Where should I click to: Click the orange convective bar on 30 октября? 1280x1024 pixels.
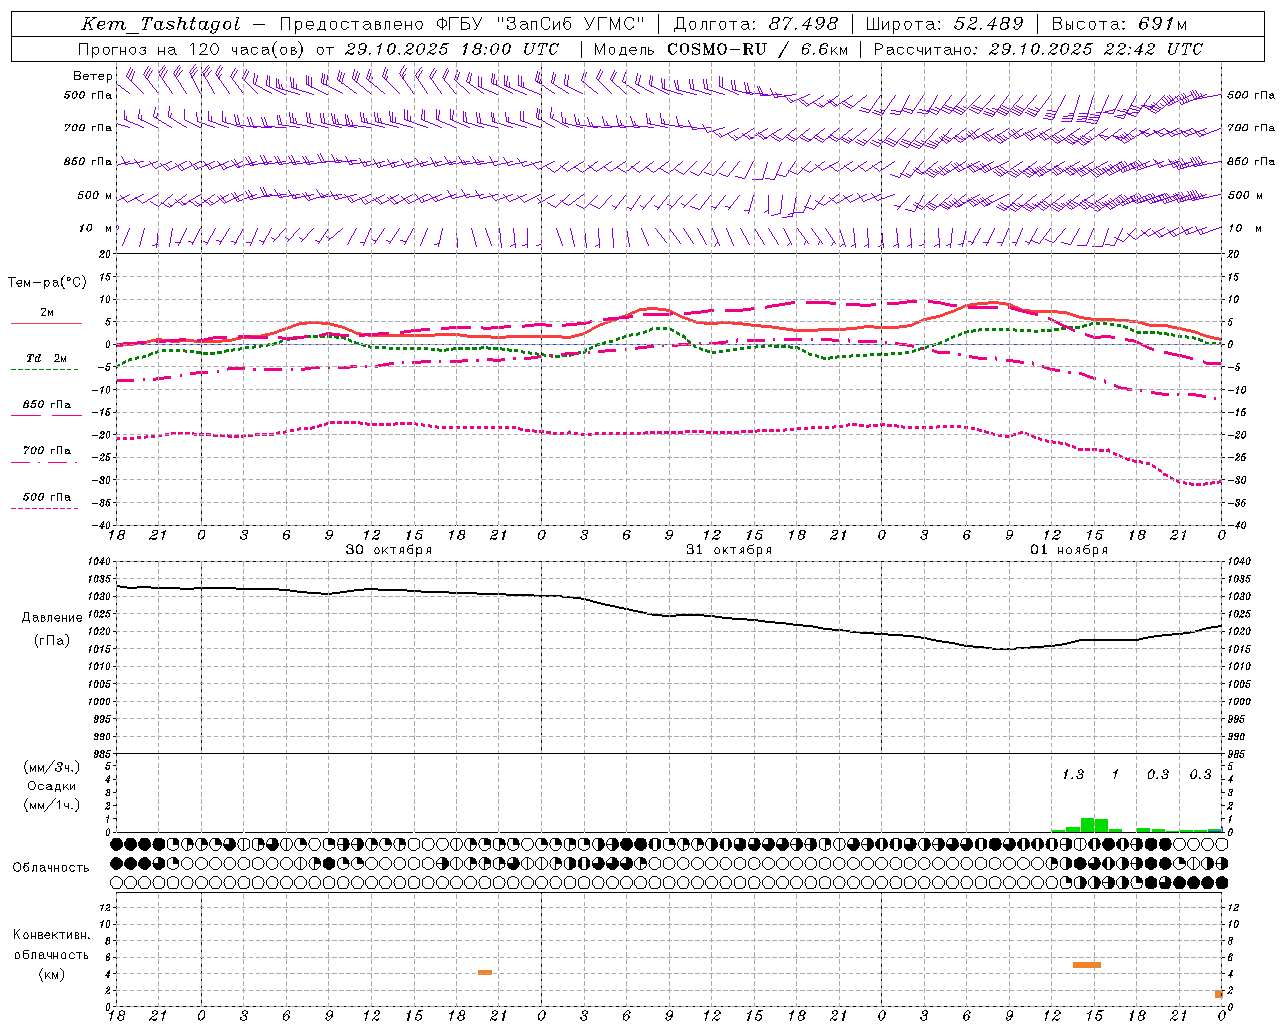point(484,972)
